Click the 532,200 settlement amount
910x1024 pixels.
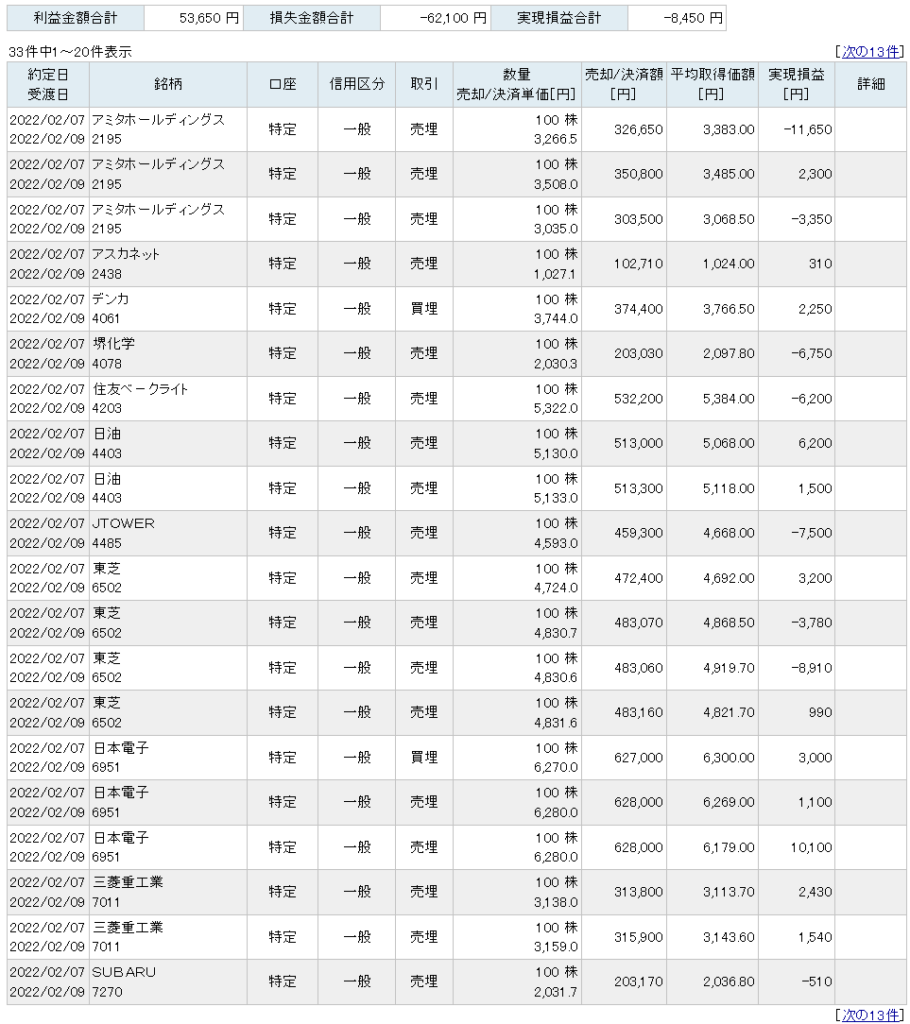[638, 399]
